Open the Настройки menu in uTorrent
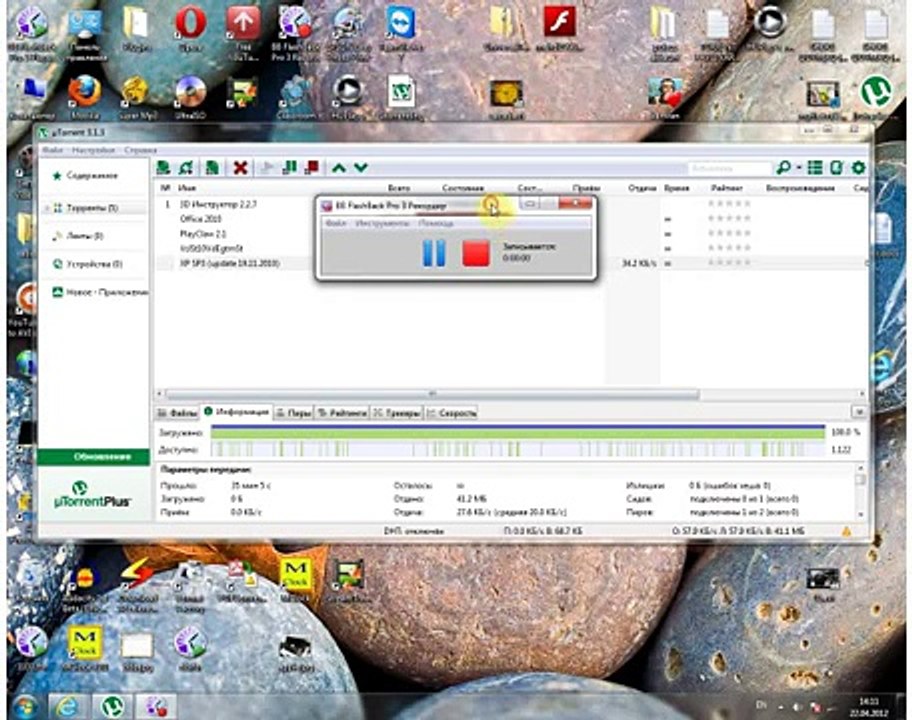 point(94,150)
